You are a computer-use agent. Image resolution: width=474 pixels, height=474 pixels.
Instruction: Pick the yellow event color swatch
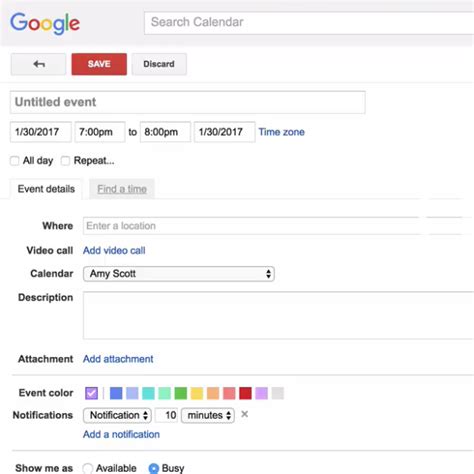click(x=197, y=393)
